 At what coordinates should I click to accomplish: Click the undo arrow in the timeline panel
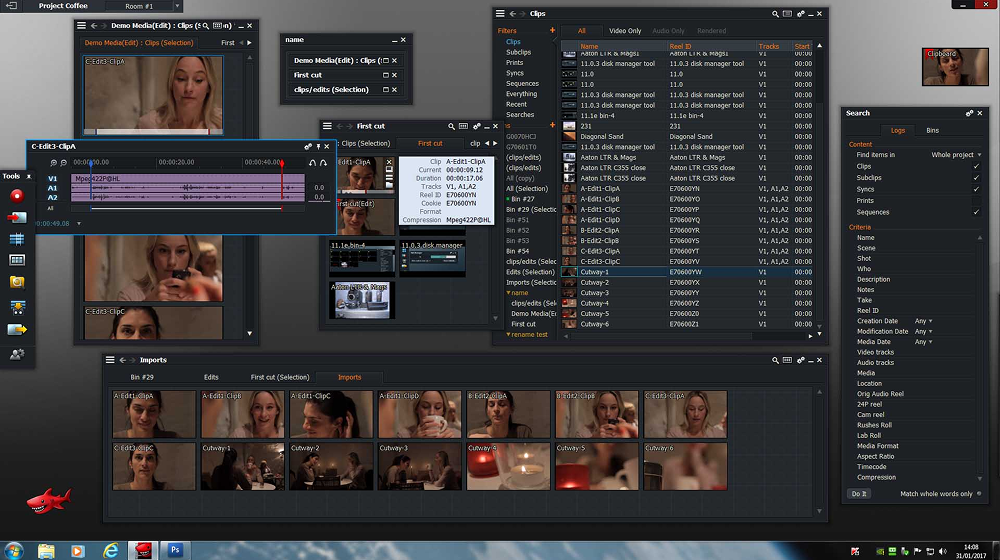[311, 162]
